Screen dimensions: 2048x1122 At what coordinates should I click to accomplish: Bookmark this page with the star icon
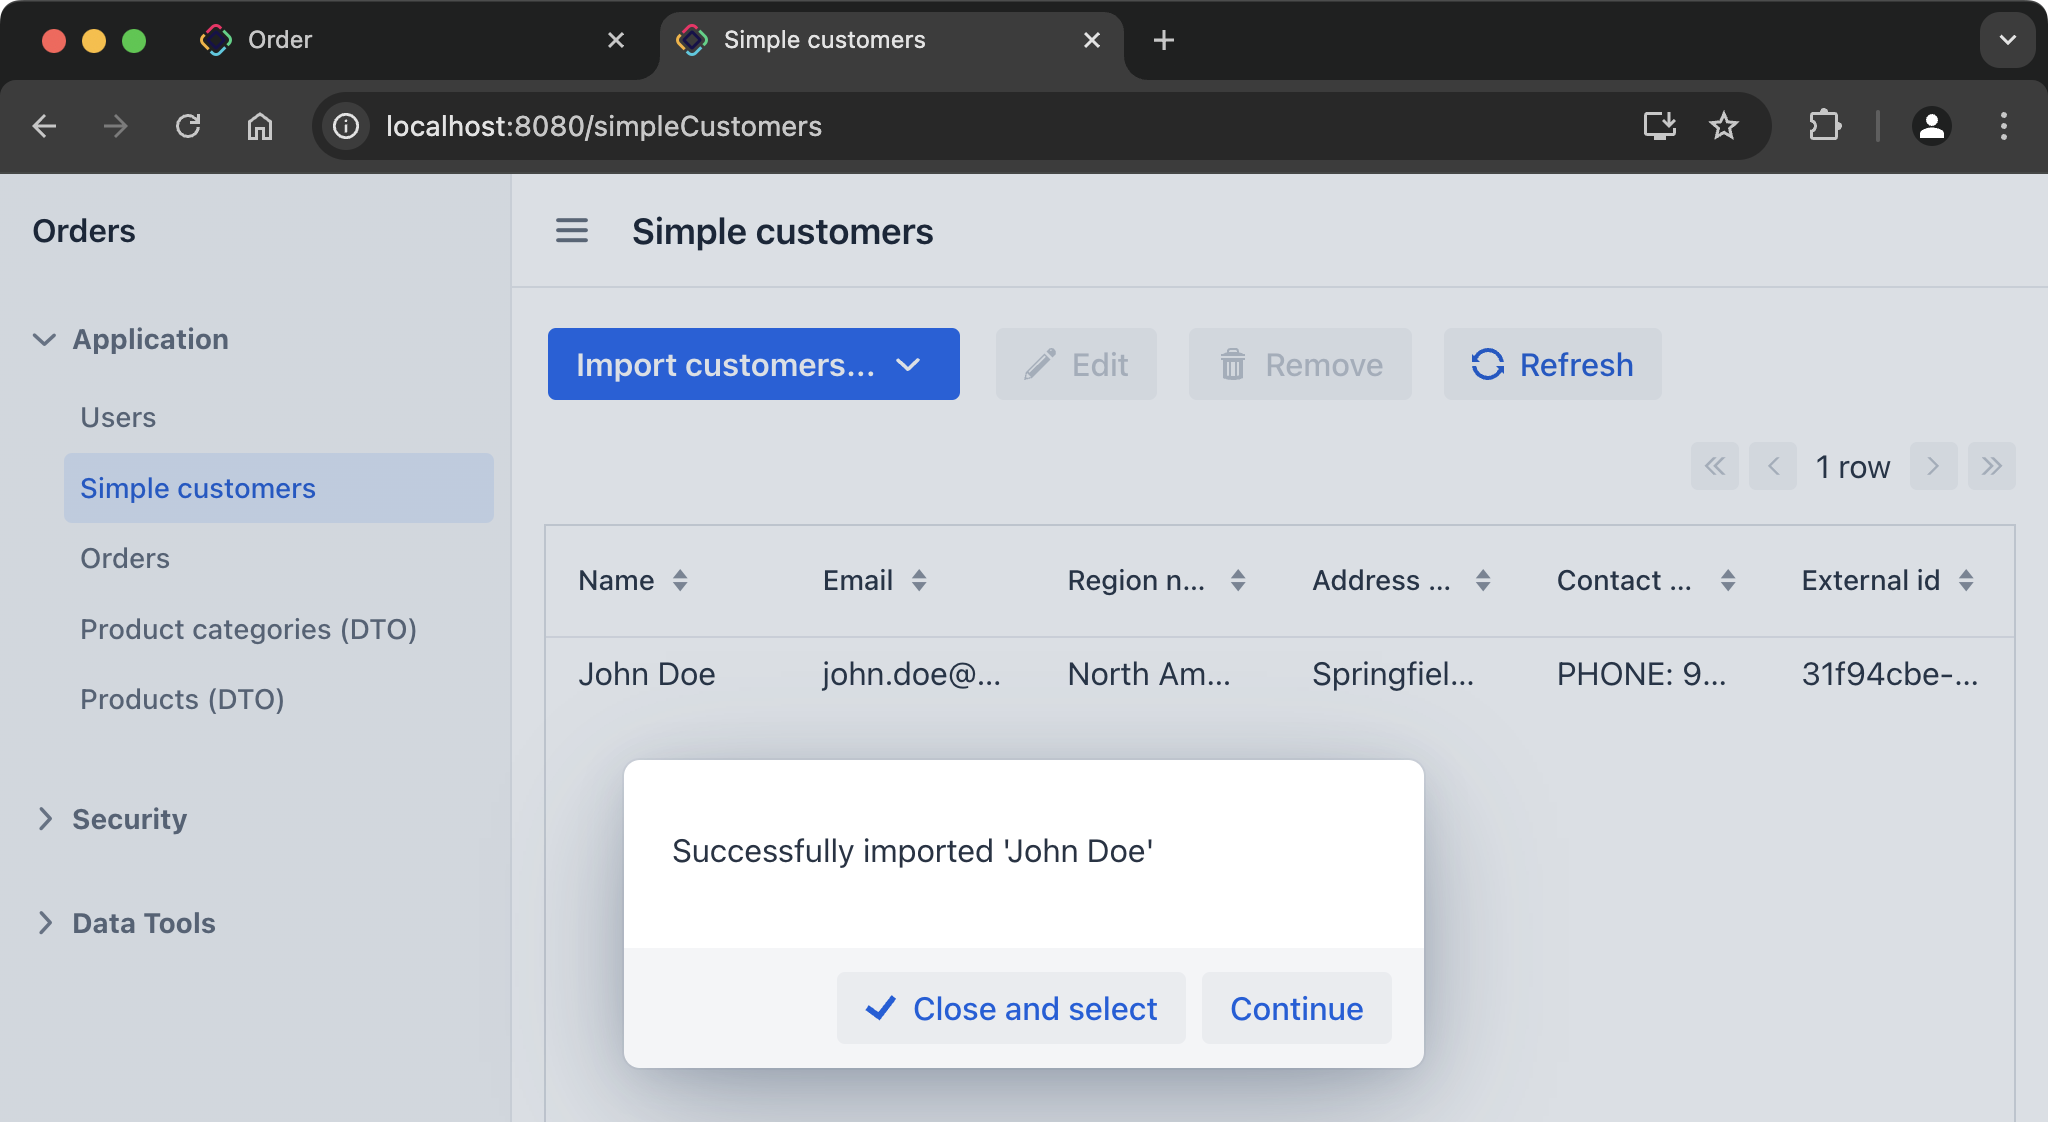click(x=1724, y=126)
